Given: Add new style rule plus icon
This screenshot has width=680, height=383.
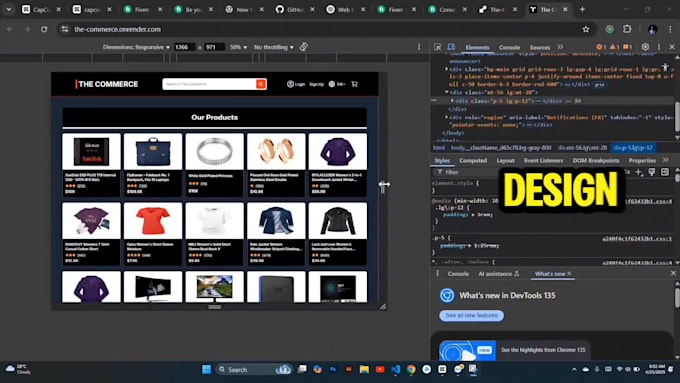Looking at the screenshot, I should (639, 172).
